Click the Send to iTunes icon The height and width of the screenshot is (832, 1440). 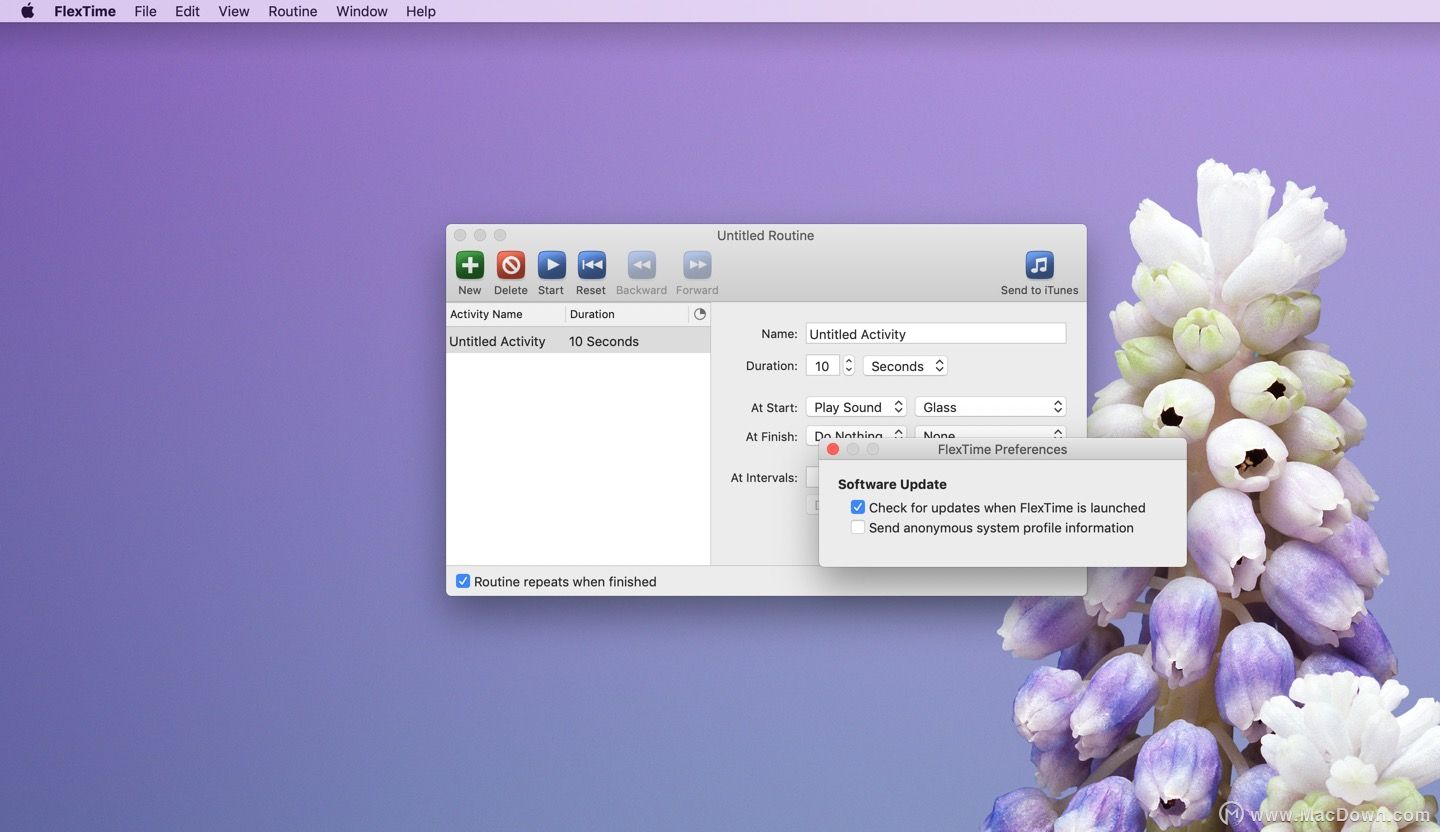point(1040,265)
